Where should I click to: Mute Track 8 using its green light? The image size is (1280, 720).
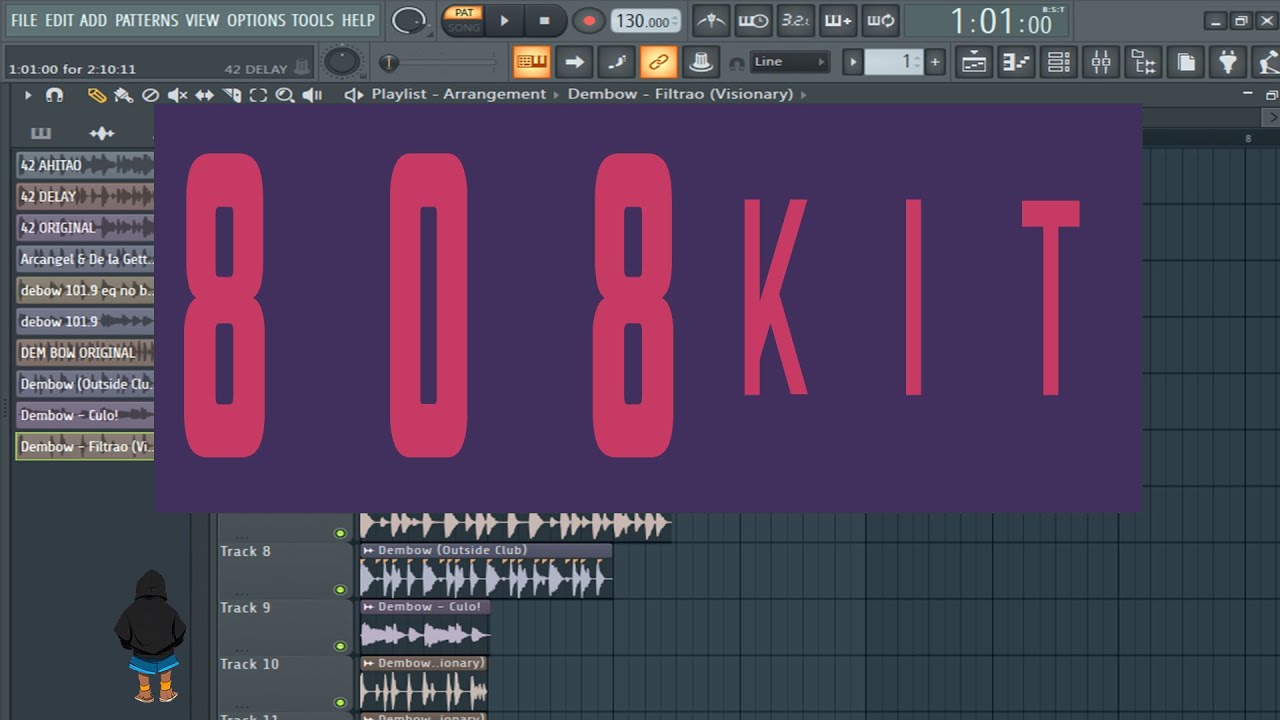point(340,590)
